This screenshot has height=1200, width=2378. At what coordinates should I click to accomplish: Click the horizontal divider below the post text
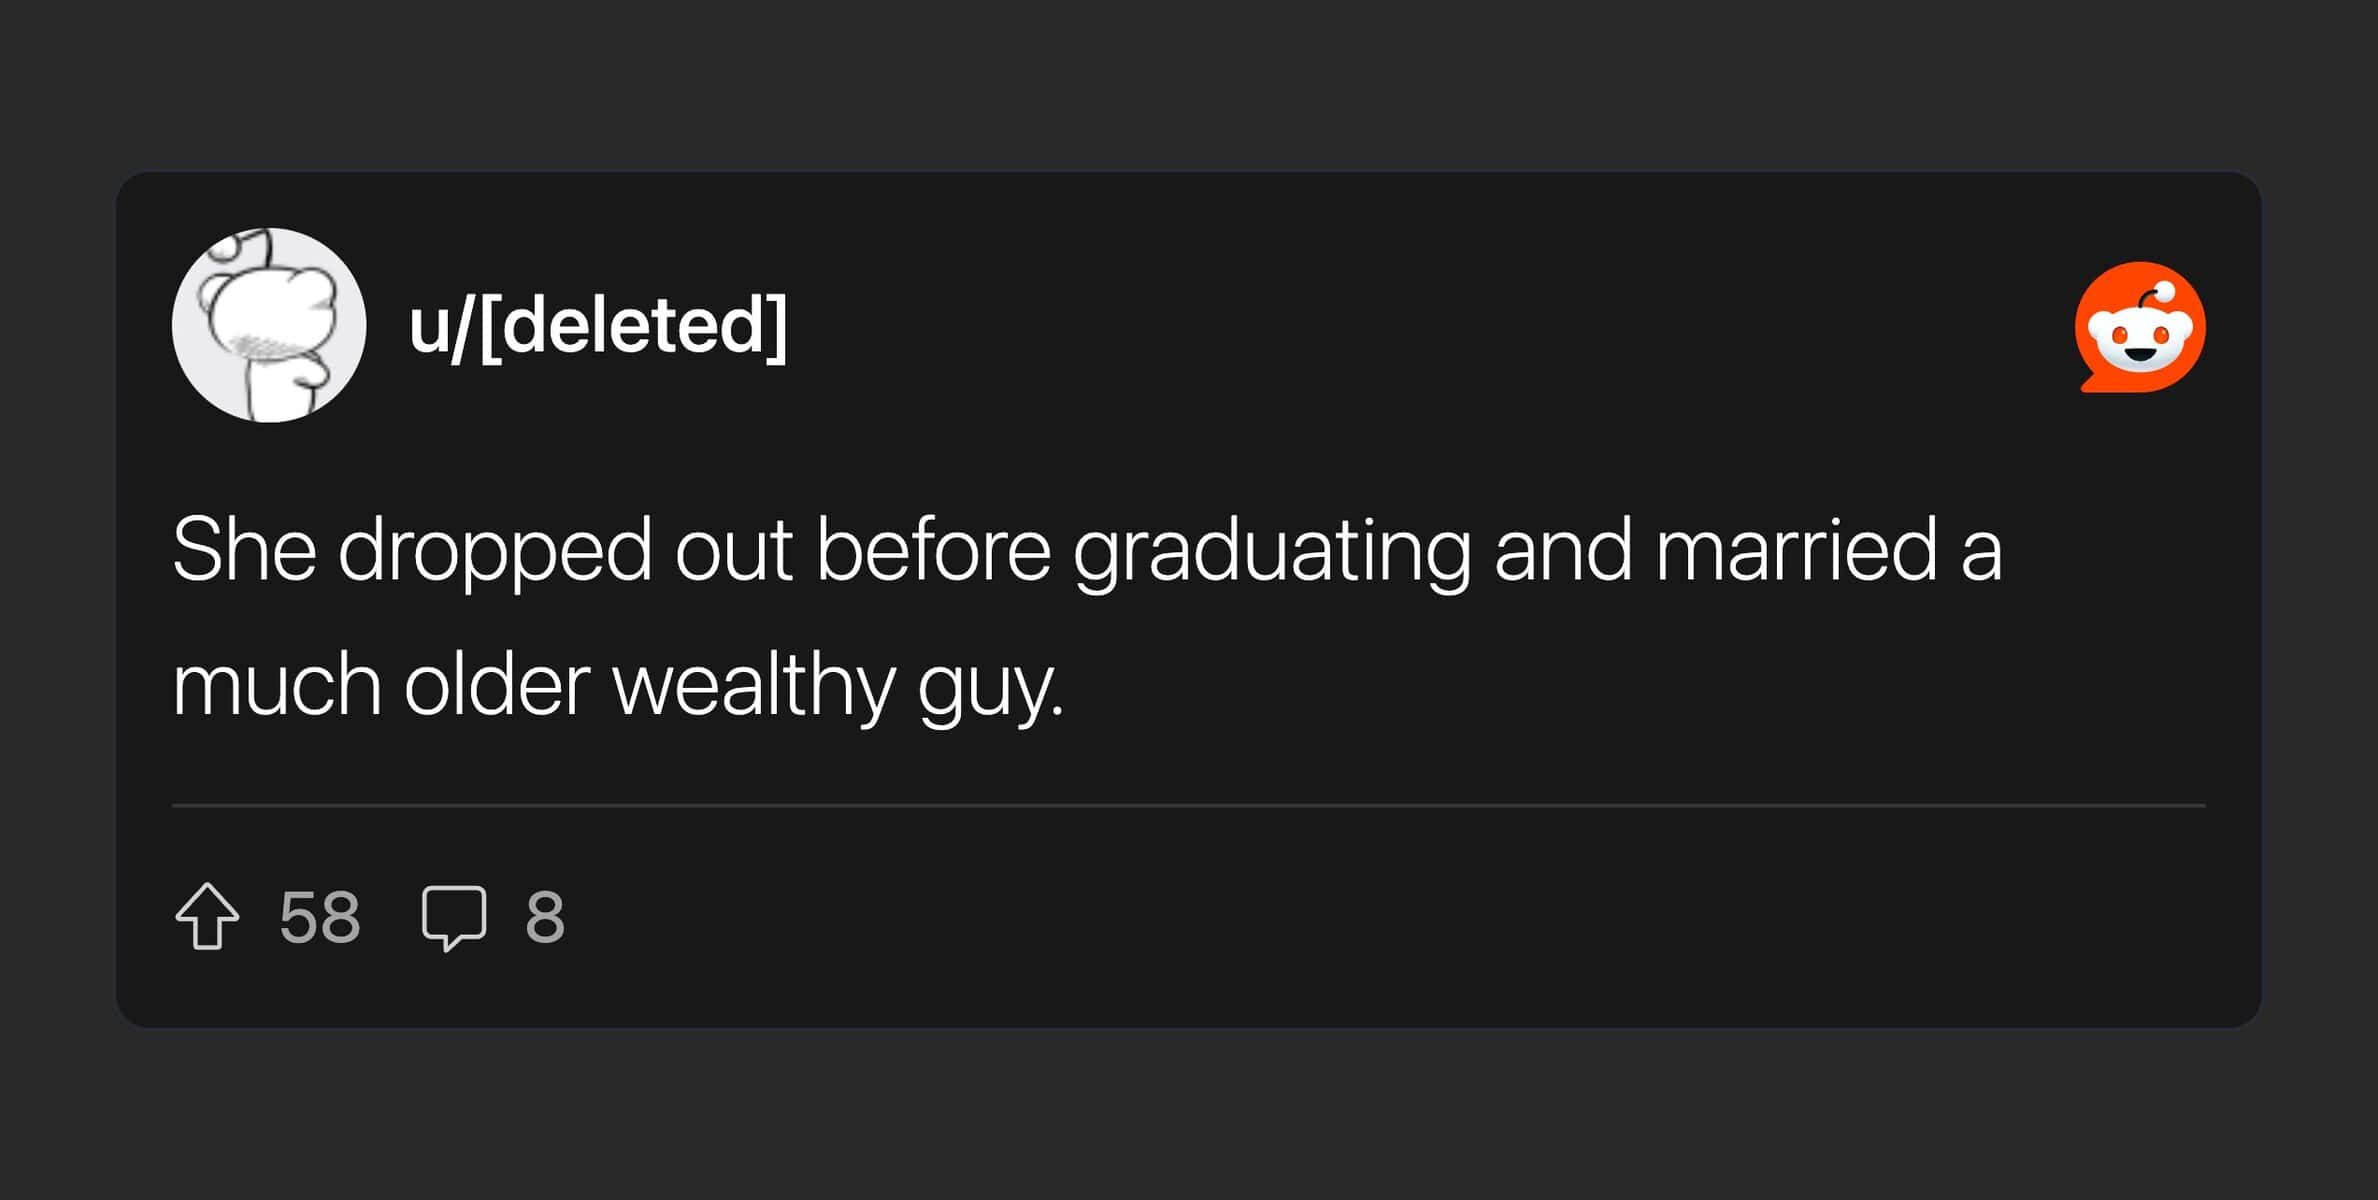[x=1188, y=804]
